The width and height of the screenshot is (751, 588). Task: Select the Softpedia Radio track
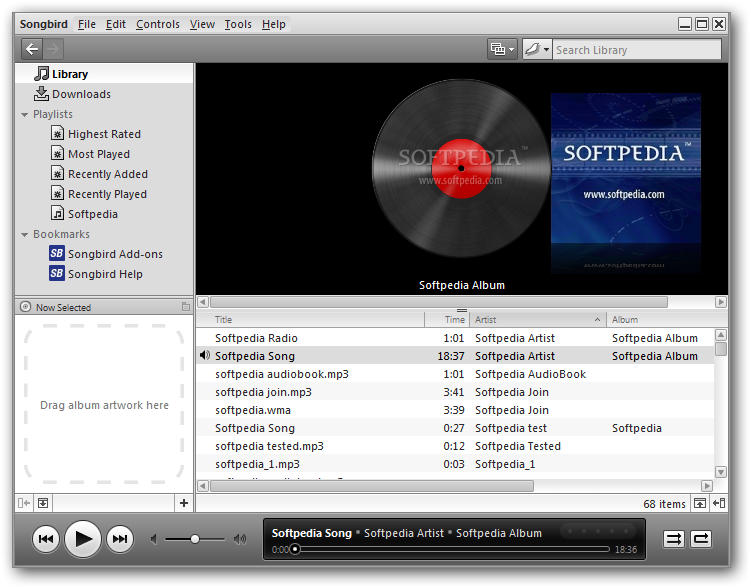click(455, 338)
